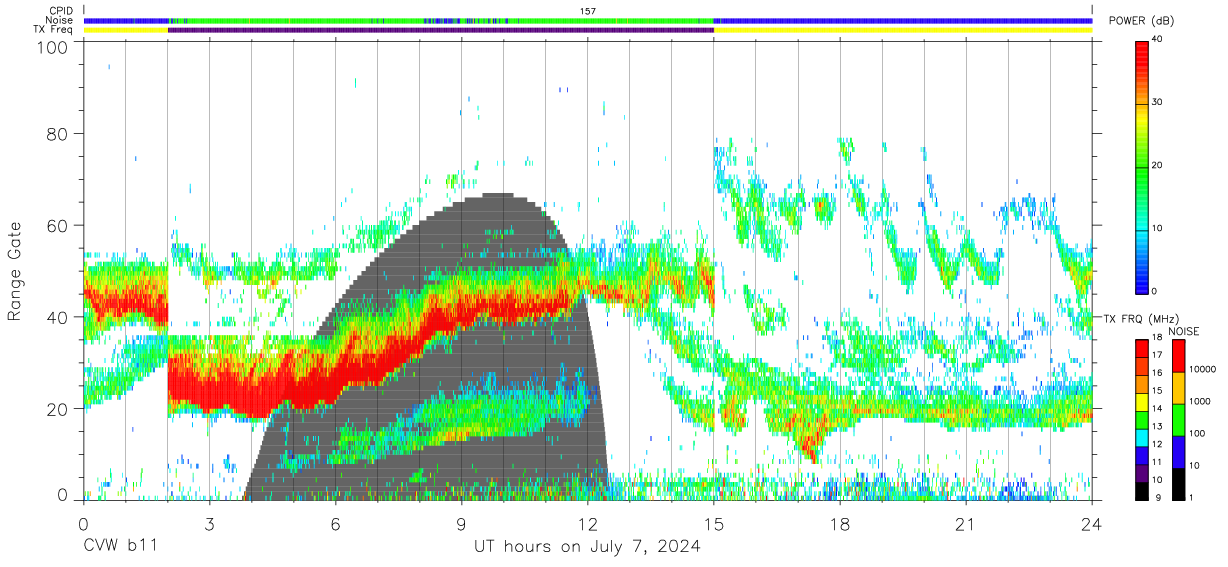Image resolution: width=1228 pixels, height=567 pixels.
Task: Select the '1000' tick on the NOISE scale
Action: pyautogui.click(x=1200, y=401)
